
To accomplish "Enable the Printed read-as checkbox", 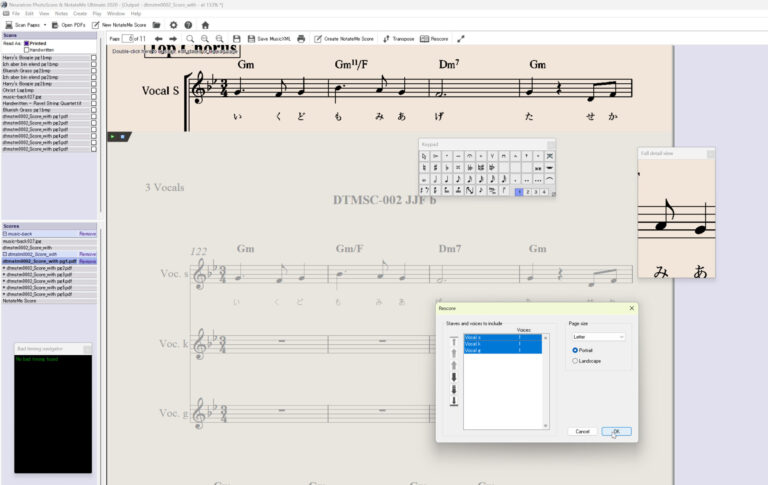I will pos(26,44).
